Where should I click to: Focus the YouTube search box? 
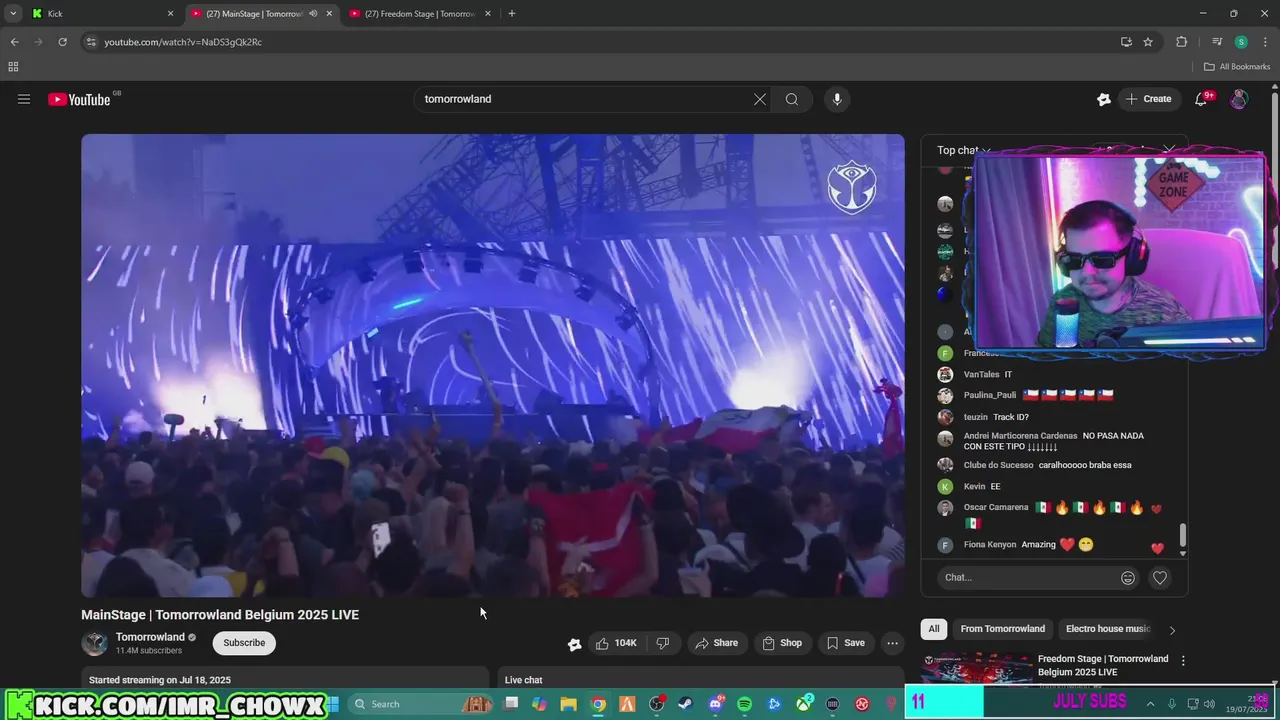coord(586,99)
